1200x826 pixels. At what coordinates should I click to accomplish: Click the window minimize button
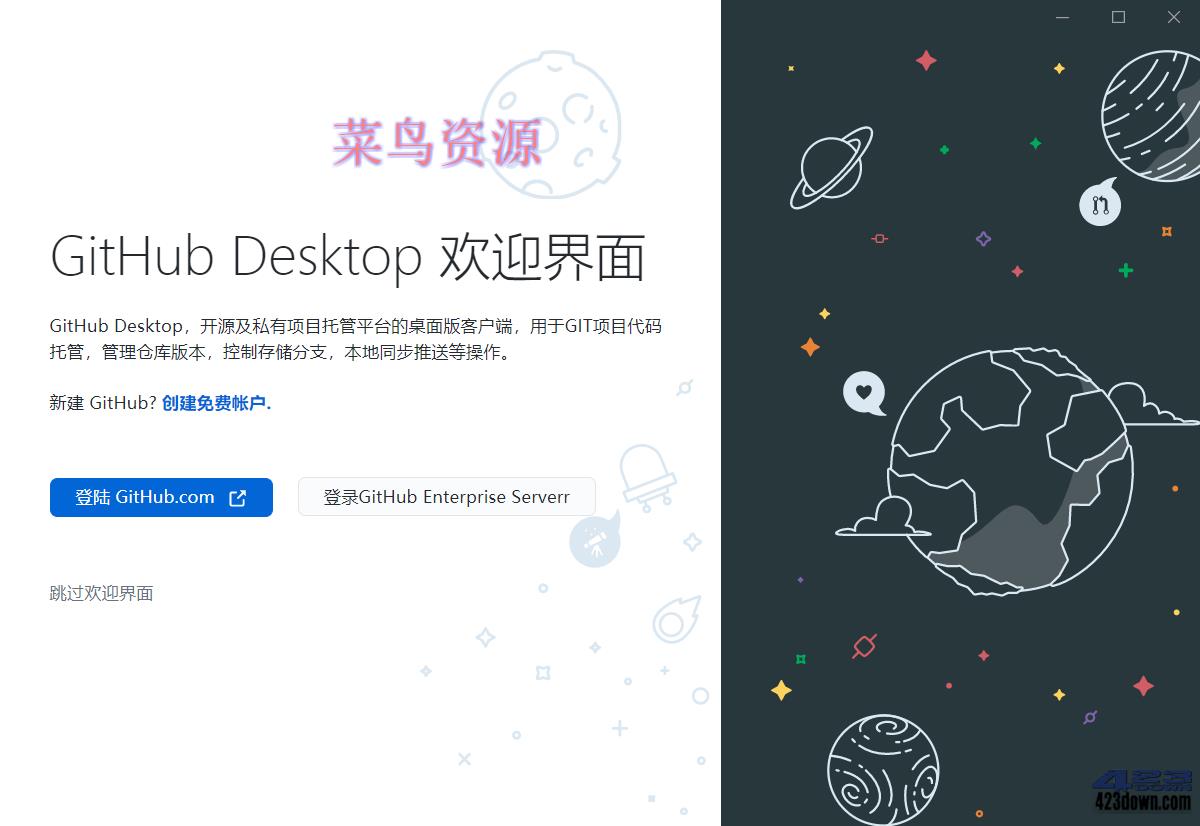coord(1062,17)
